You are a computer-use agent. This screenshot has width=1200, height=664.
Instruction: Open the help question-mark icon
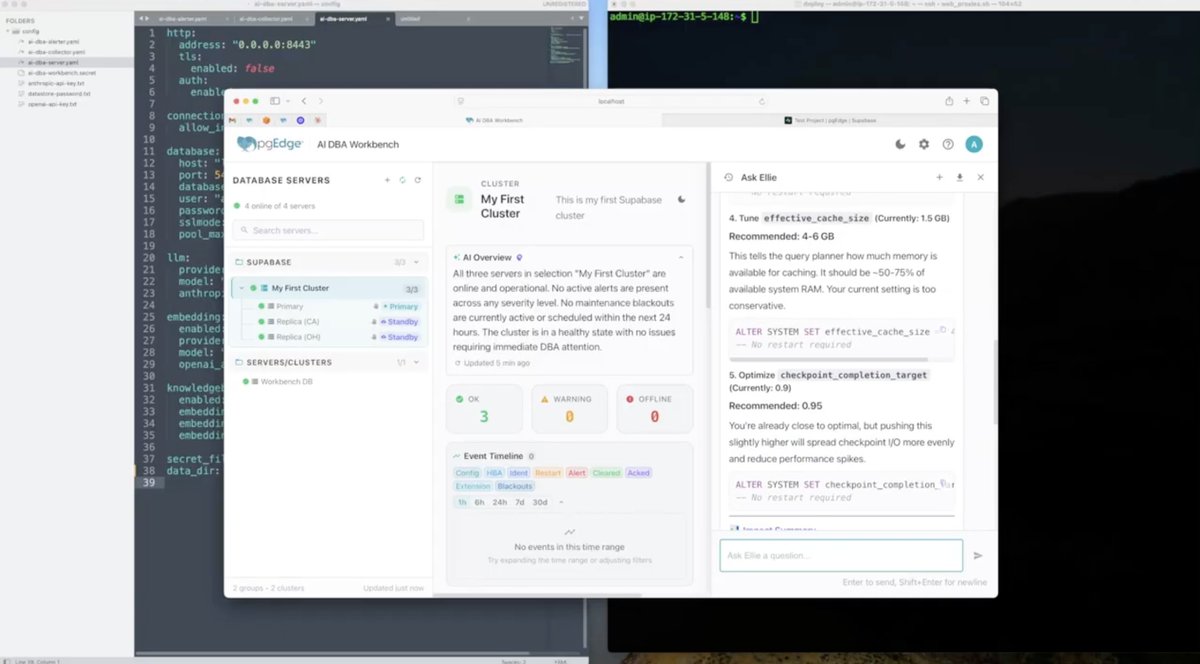pyautogui.click(x=948, y=144)
